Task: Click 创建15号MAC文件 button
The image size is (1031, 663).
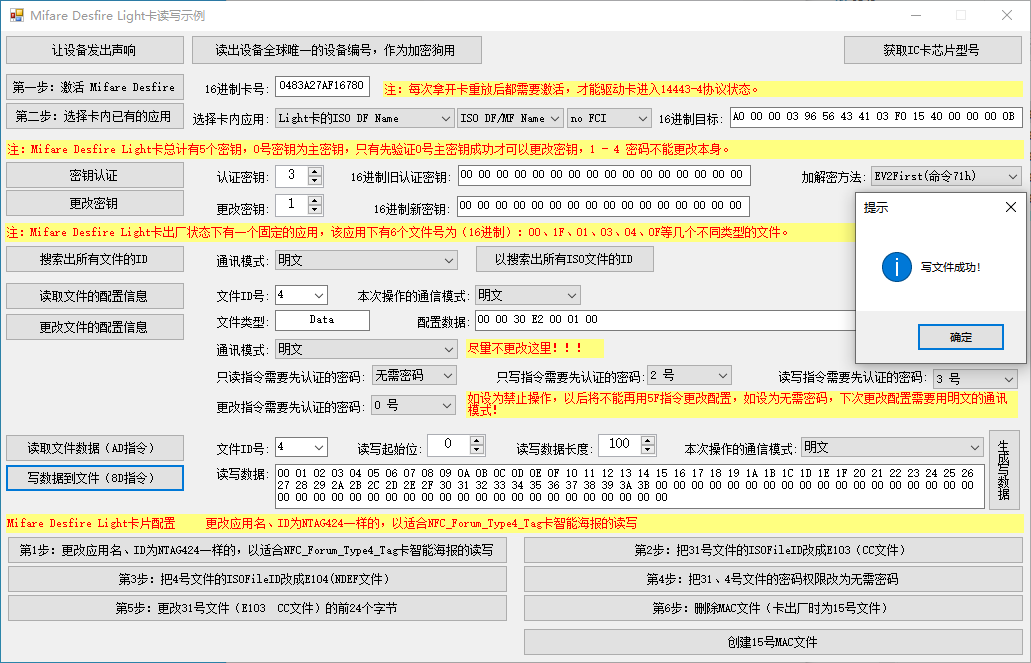Action: click(x=772, y=642)
